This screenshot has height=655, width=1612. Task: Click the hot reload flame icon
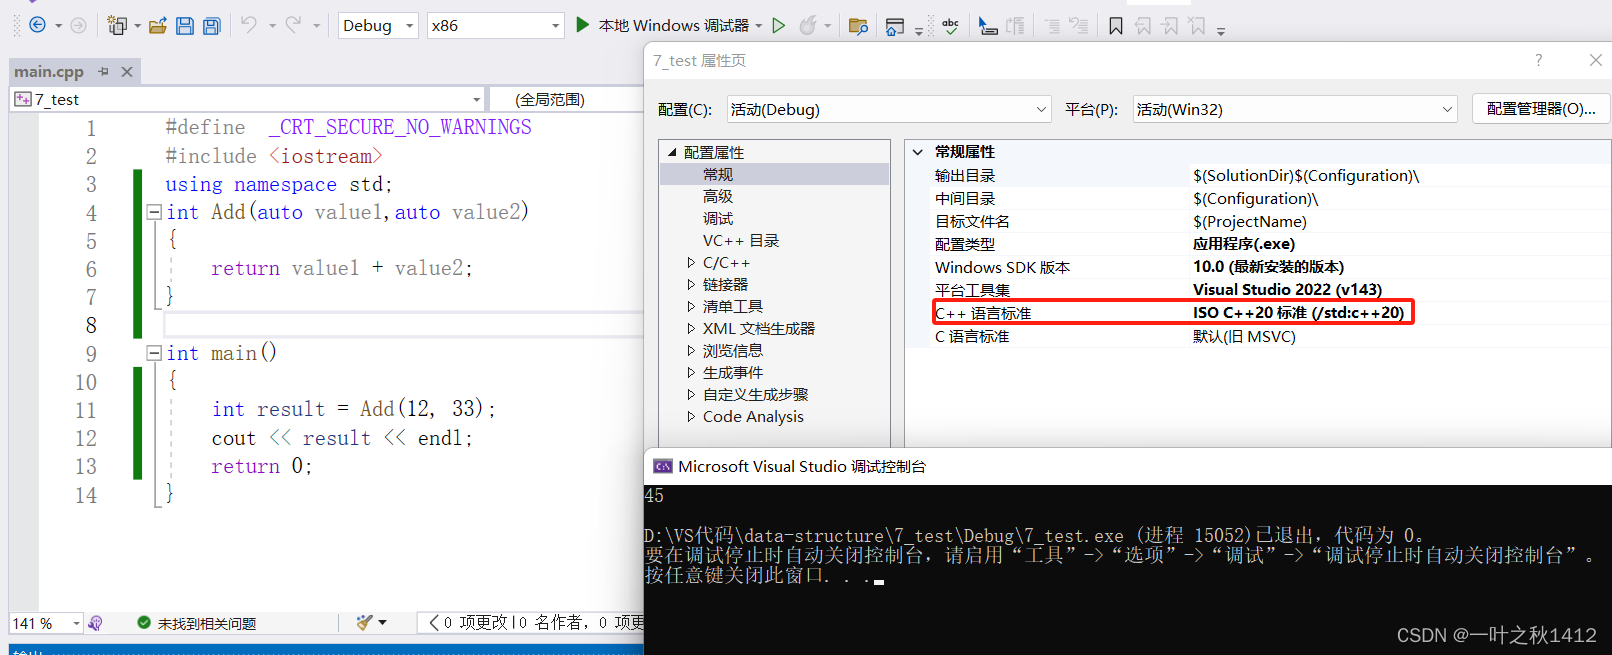tap(808, 25)
